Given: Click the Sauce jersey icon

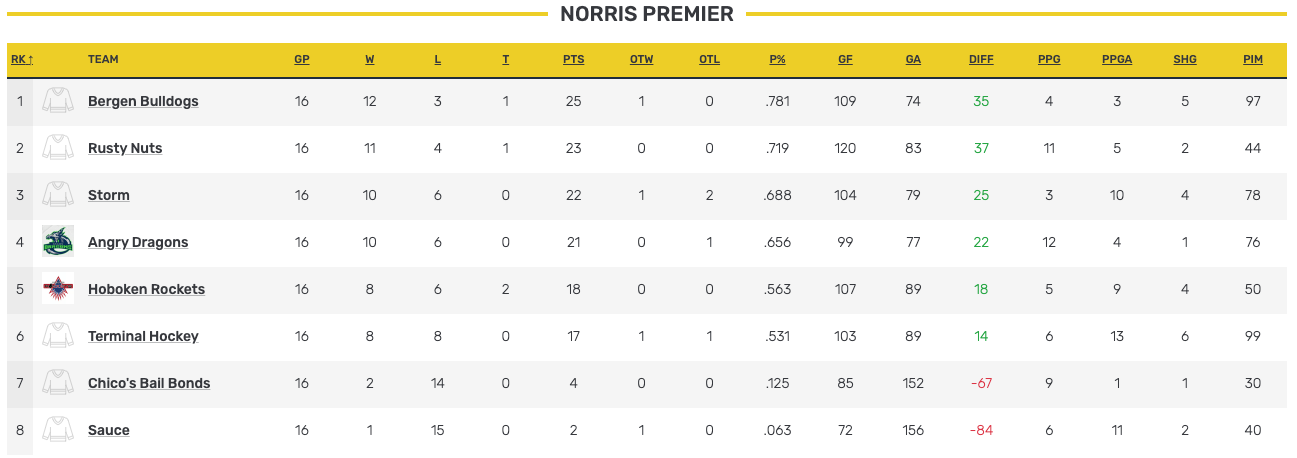Looking at the screenshot, I should 58,430.
